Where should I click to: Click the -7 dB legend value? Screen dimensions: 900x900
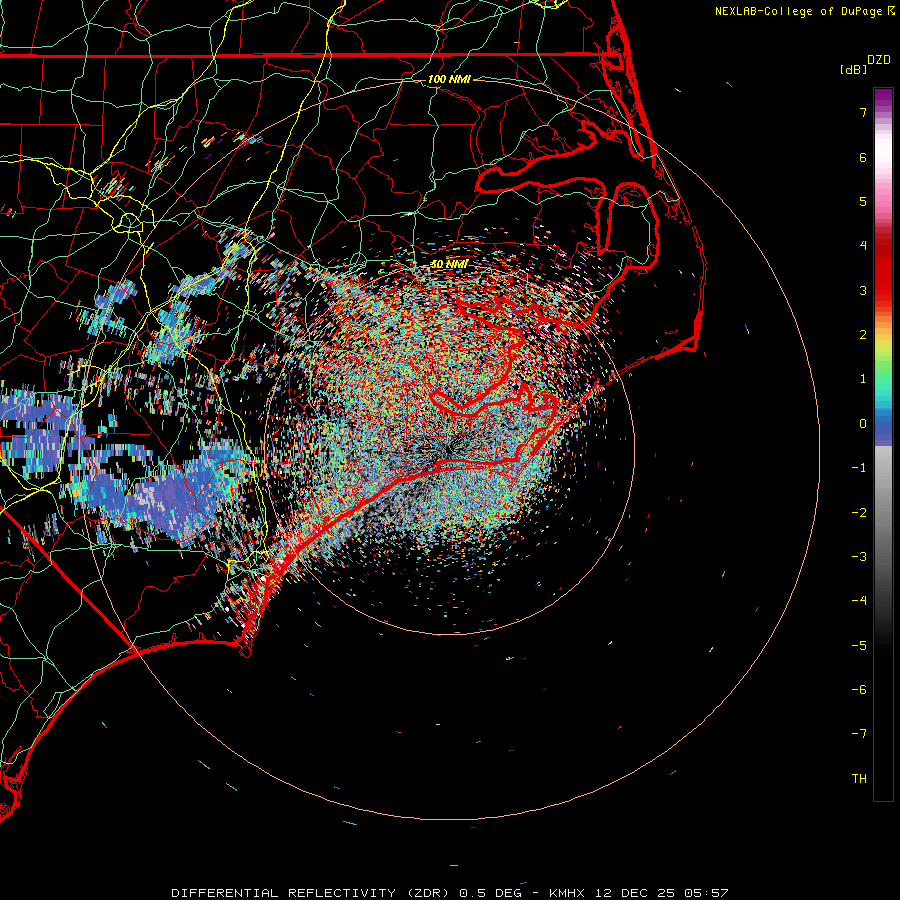point(859,734)
